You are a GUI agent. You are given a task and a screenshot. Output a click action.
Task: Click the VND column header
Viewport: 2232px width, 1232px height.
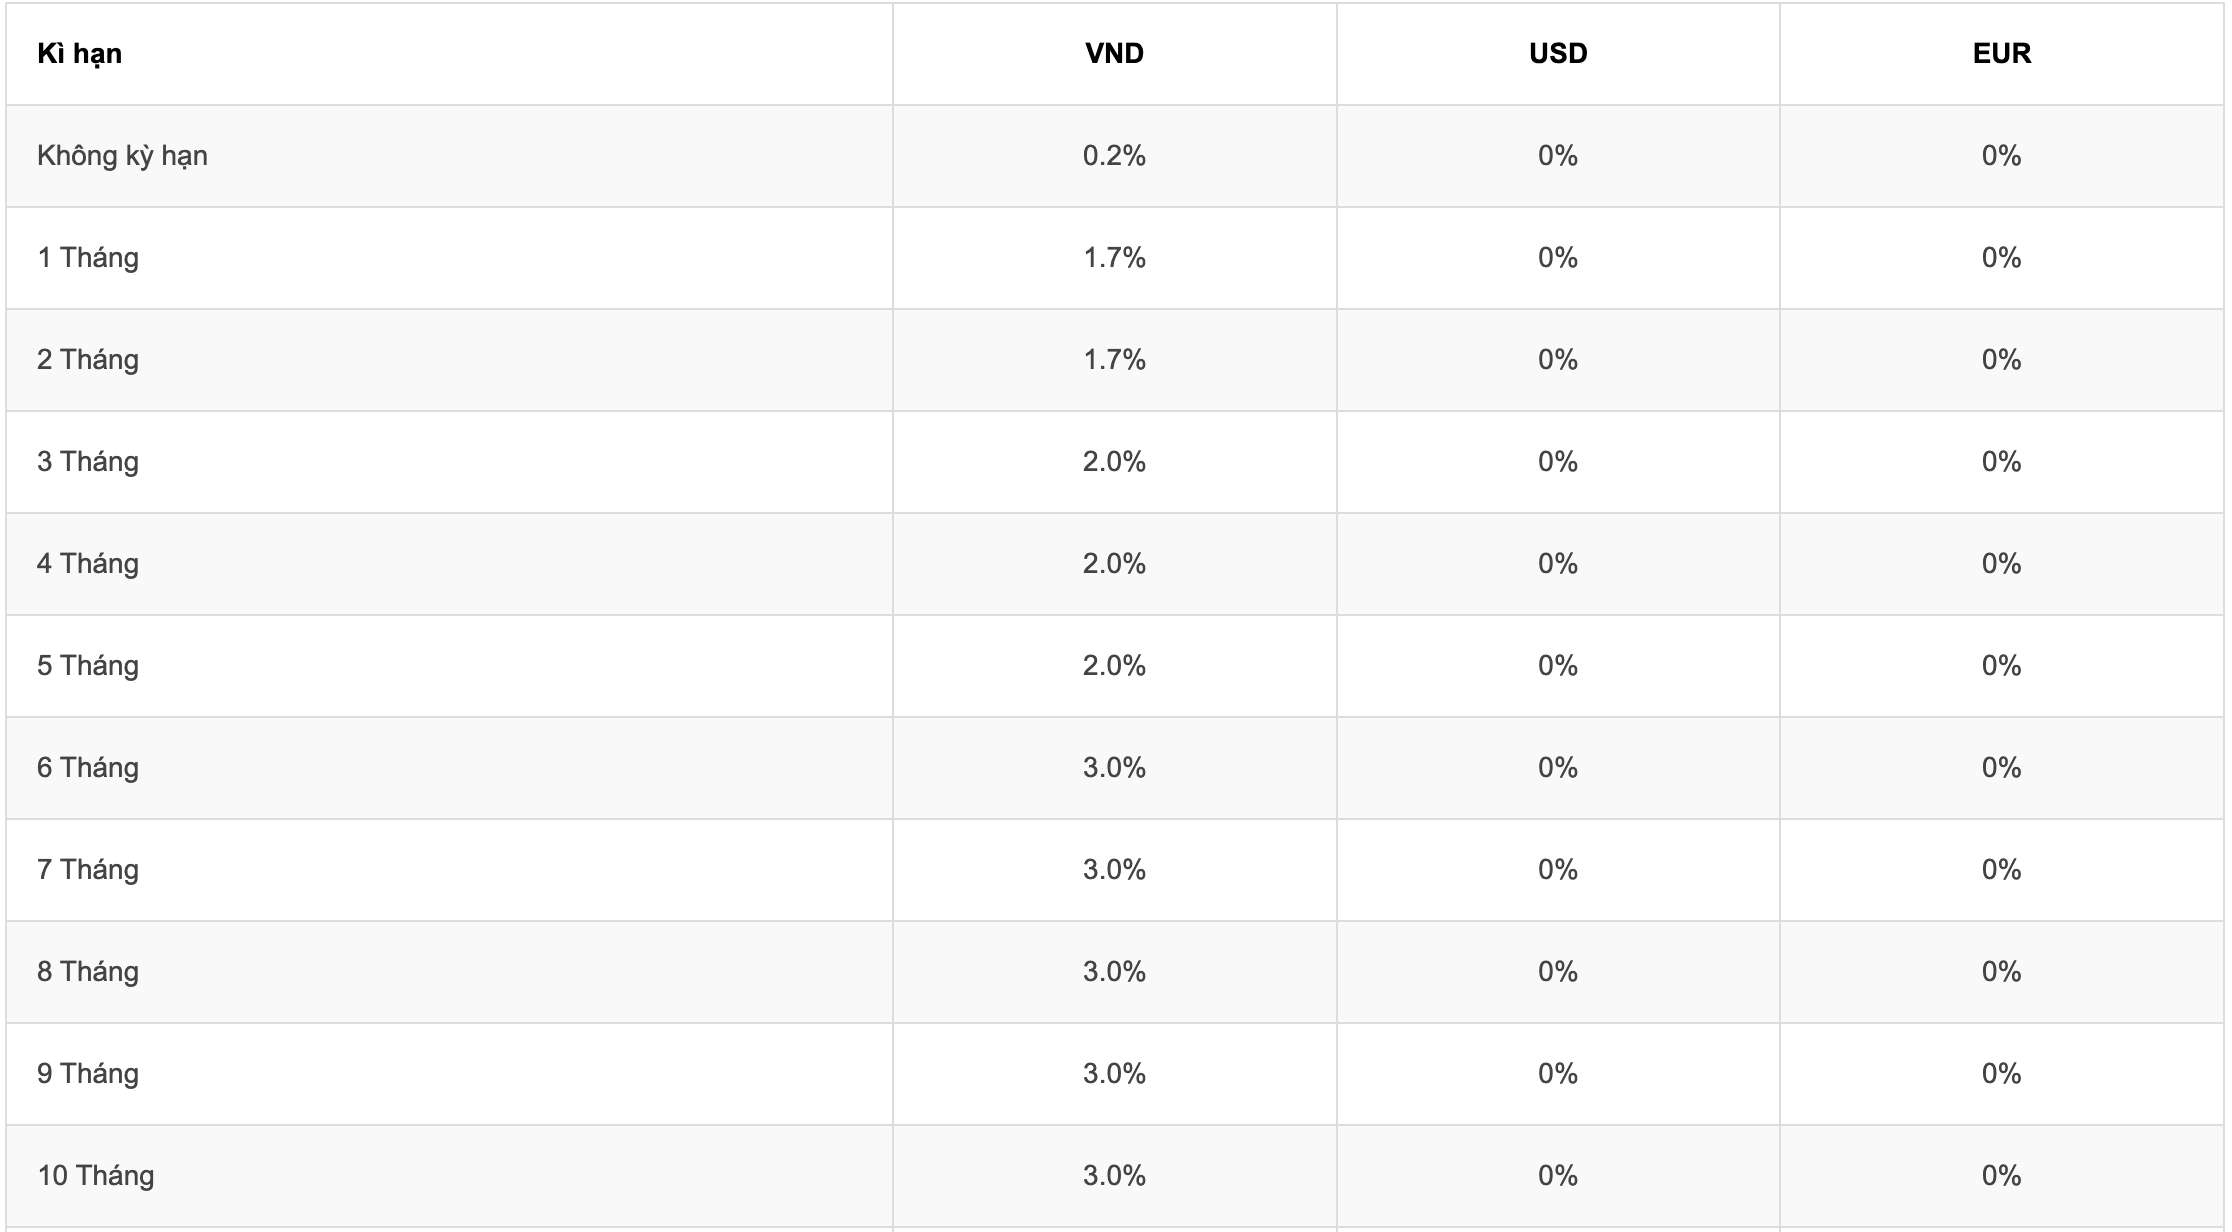pyautogui.click(x=1114, y=54)
